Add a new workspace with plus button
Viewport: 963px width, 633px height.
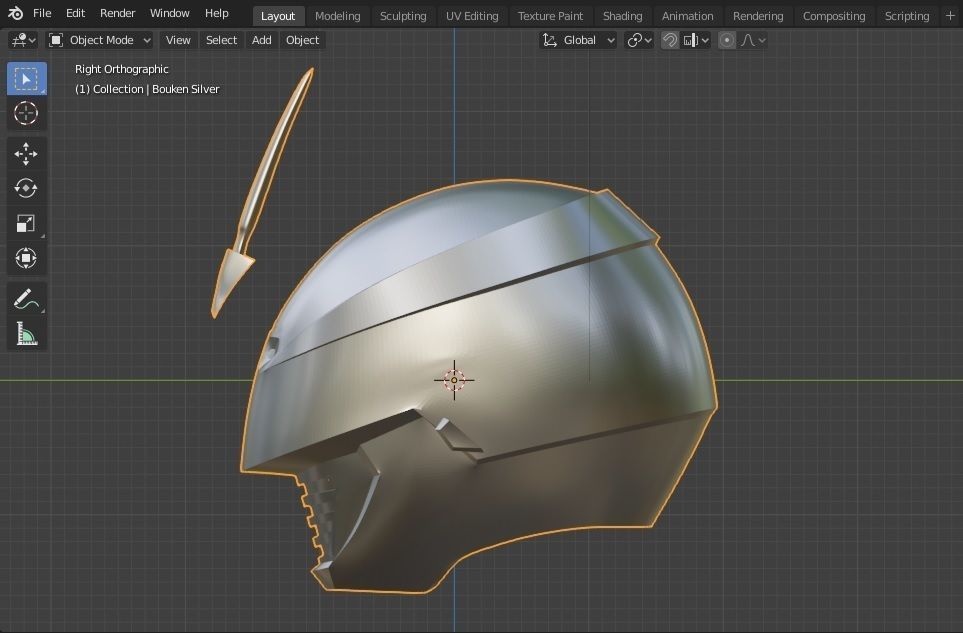950,16
